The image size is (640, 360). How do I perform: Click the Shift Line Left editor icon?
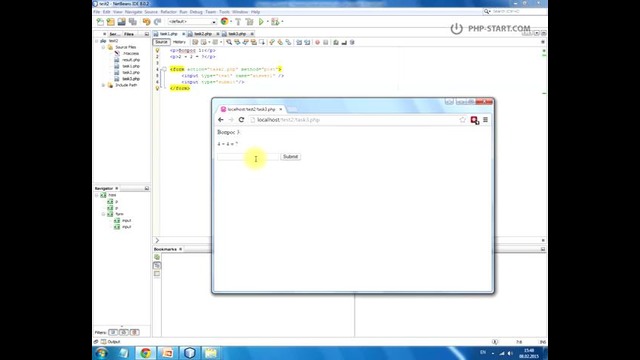click(299, 42)
